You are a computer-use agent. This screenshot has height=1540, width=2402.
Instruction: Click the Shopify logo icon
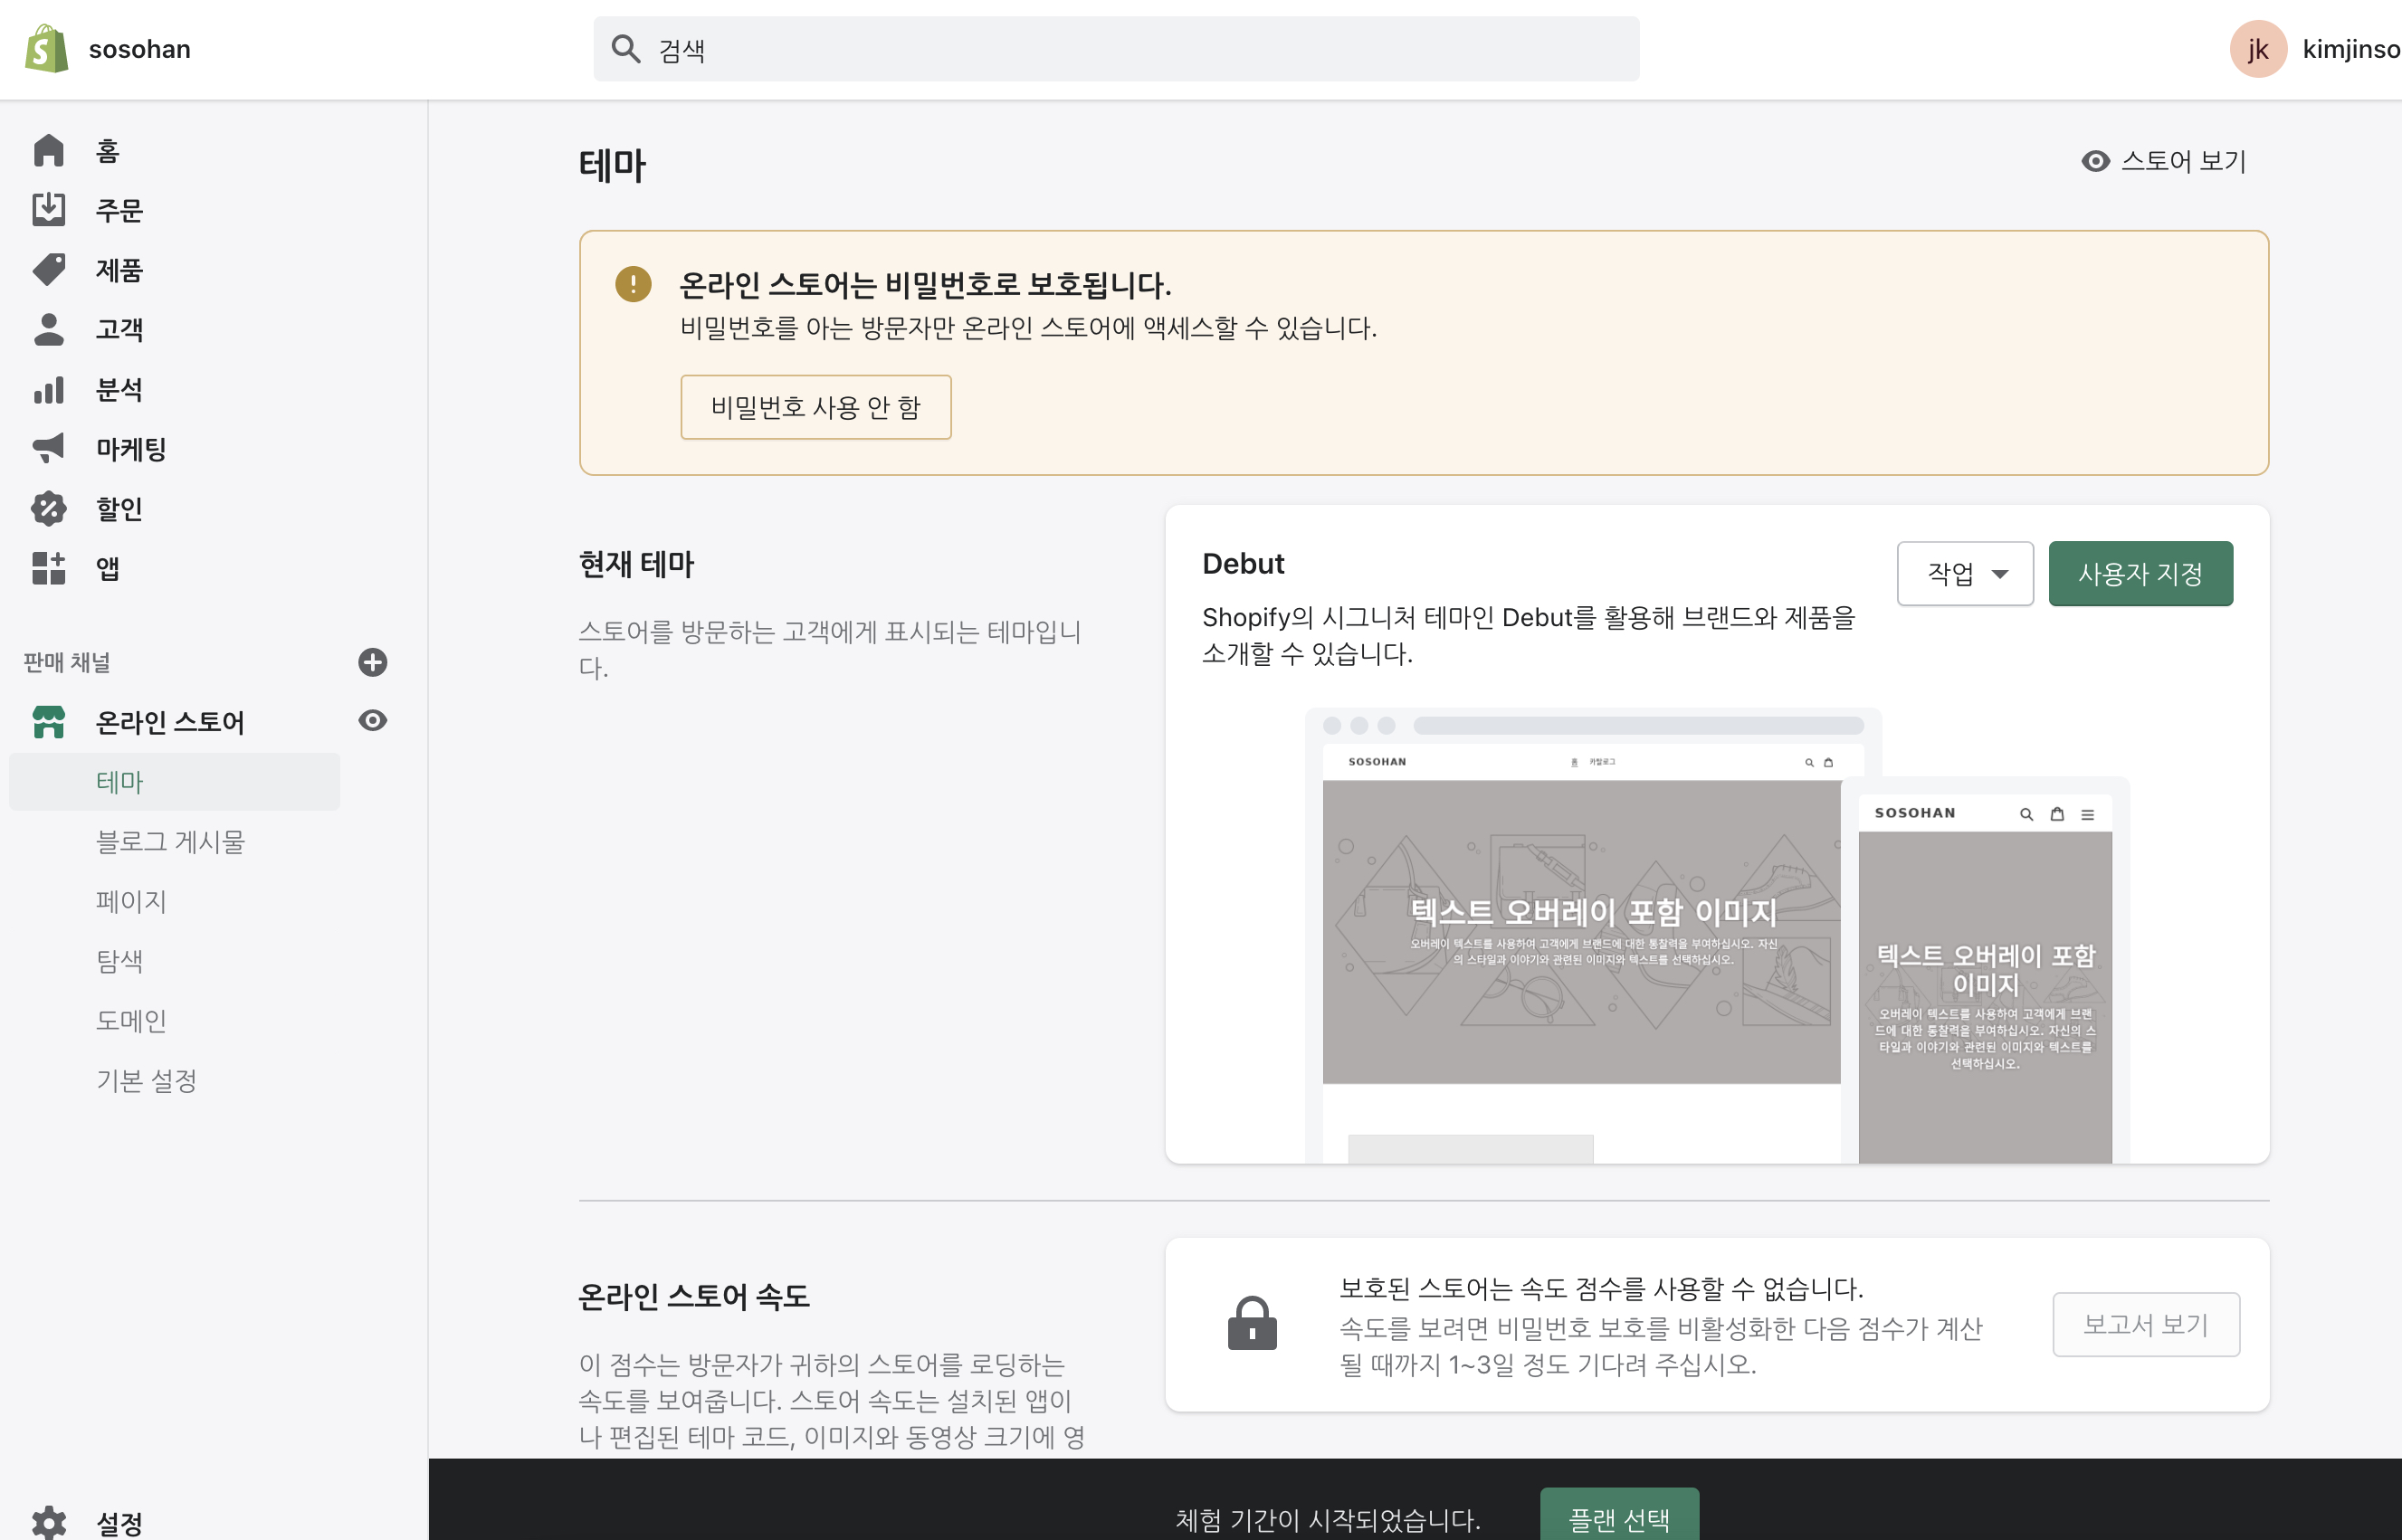click(46, 49)
